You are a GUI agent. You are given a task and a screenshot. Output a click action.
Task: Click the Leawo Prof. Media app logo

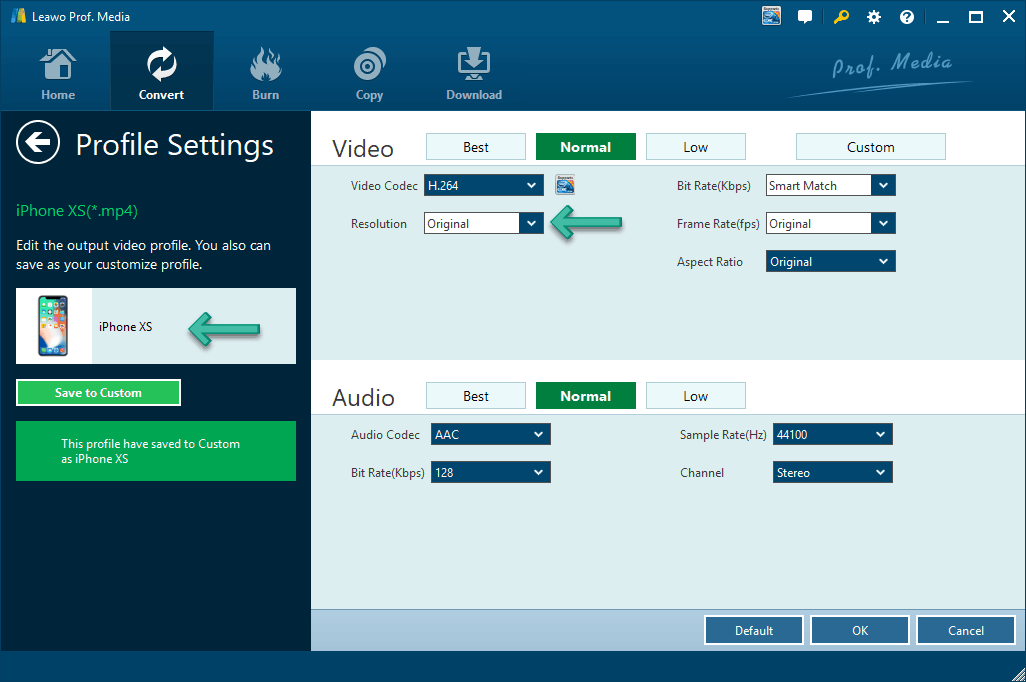tap(18, 16)
